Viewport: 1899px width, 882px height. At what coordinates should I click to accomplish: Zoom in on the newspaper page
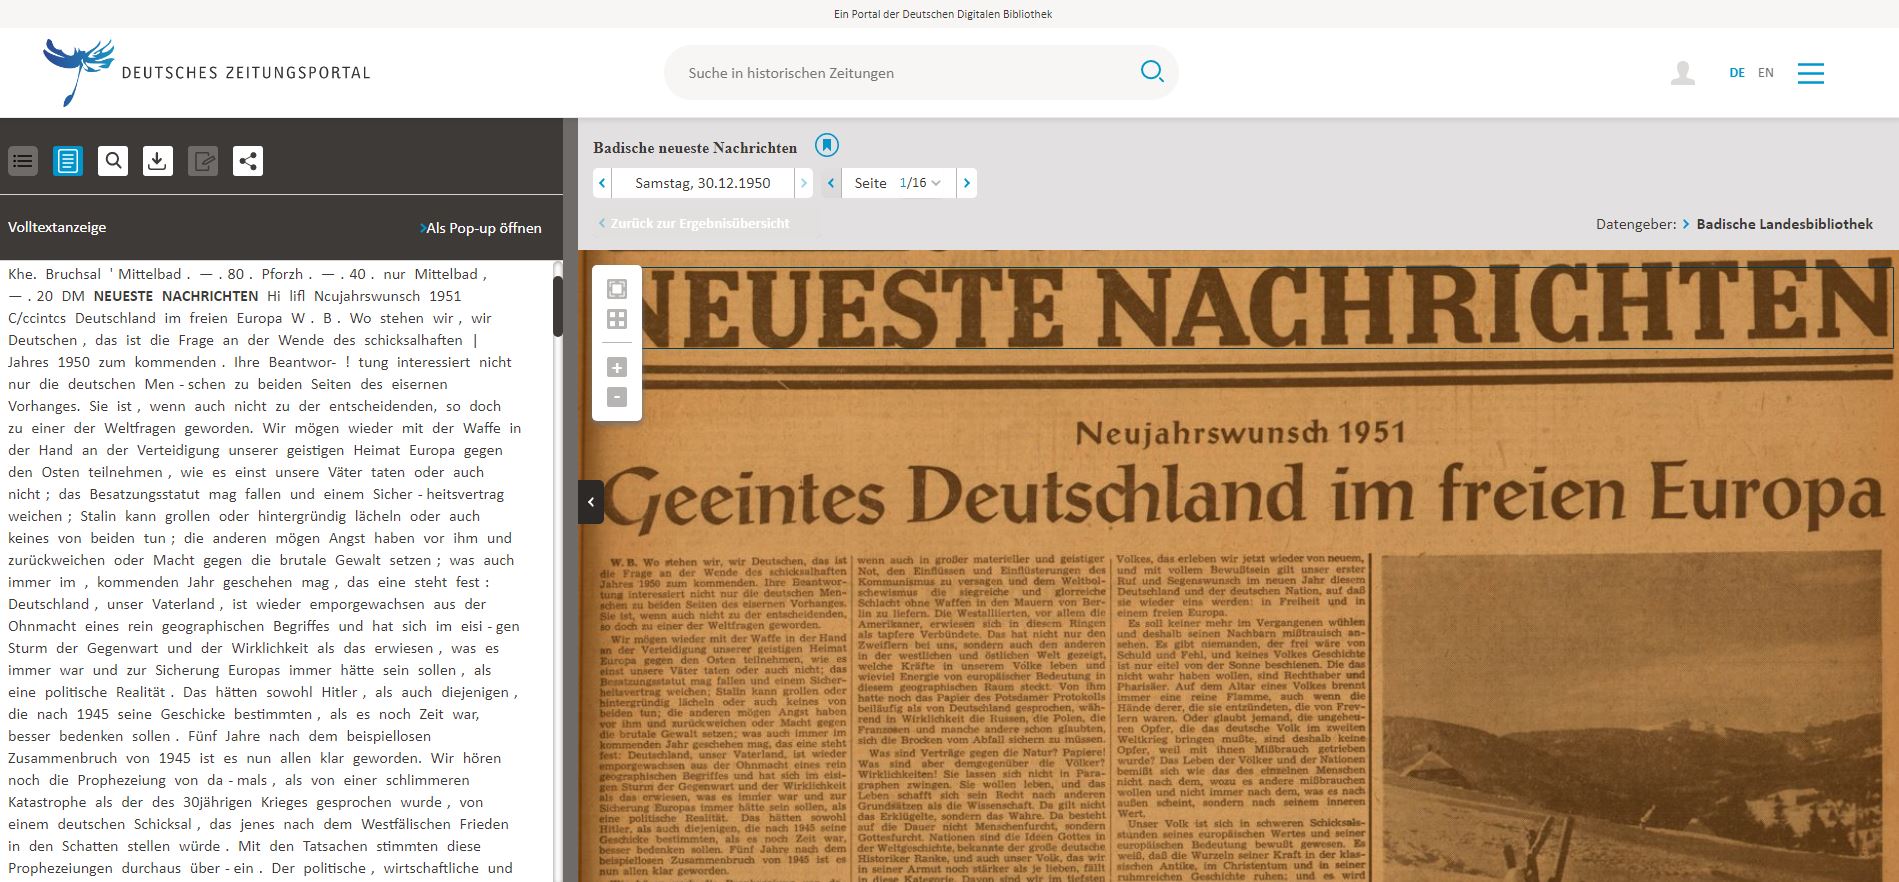[x=617, y=367]
